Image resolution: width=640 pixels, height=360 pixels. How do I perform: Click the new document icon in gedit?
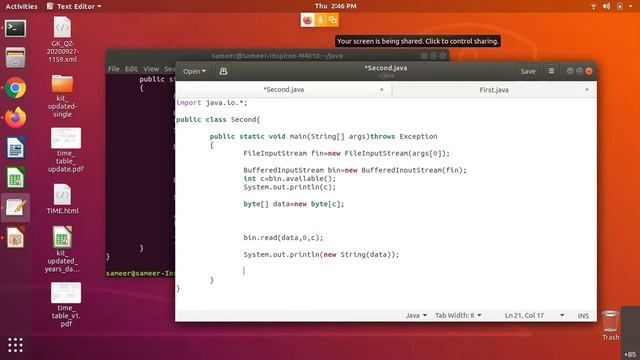(x=223, y=71)
